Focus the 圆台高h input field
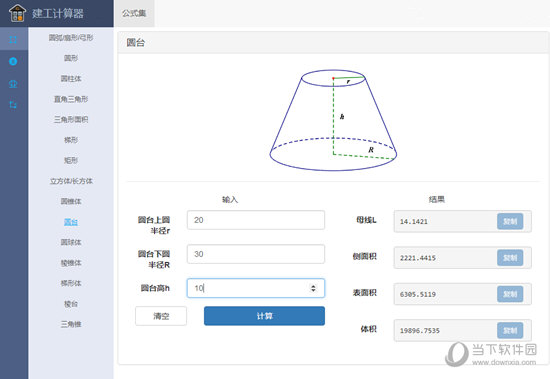 click(x=256, y=288)
